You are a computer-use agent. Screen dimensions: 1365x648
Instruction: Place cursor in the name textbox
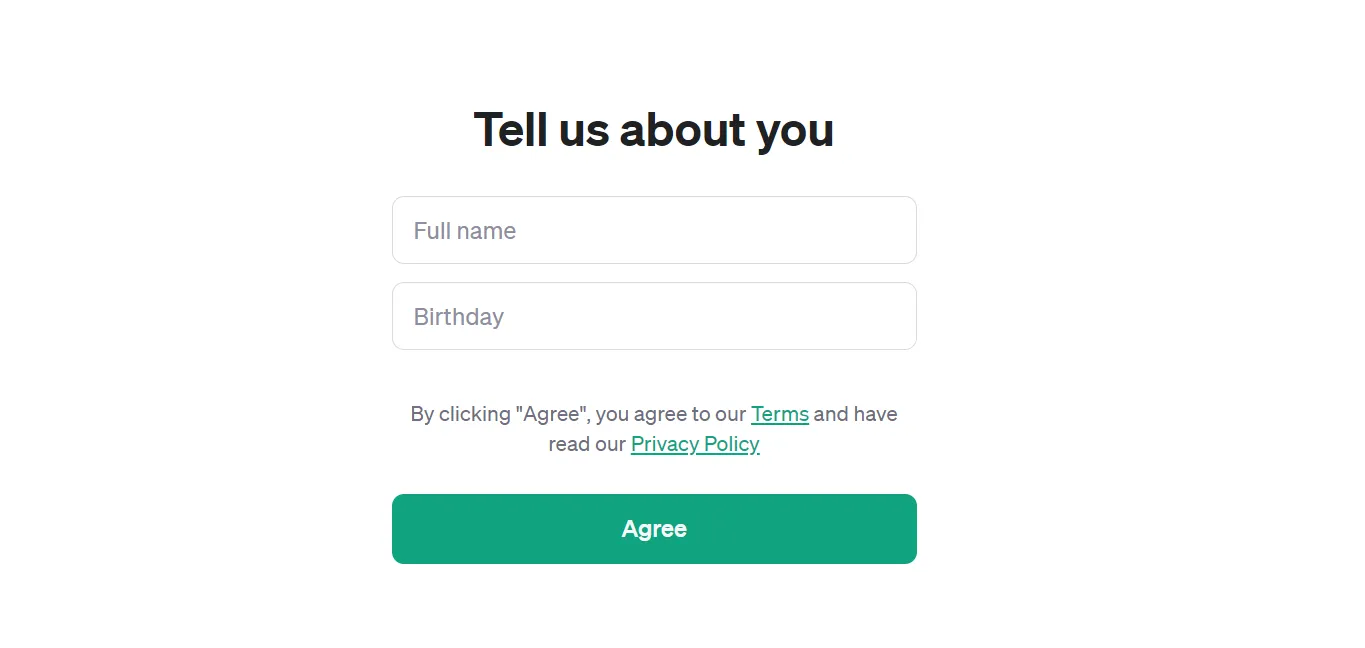[654, 230]
